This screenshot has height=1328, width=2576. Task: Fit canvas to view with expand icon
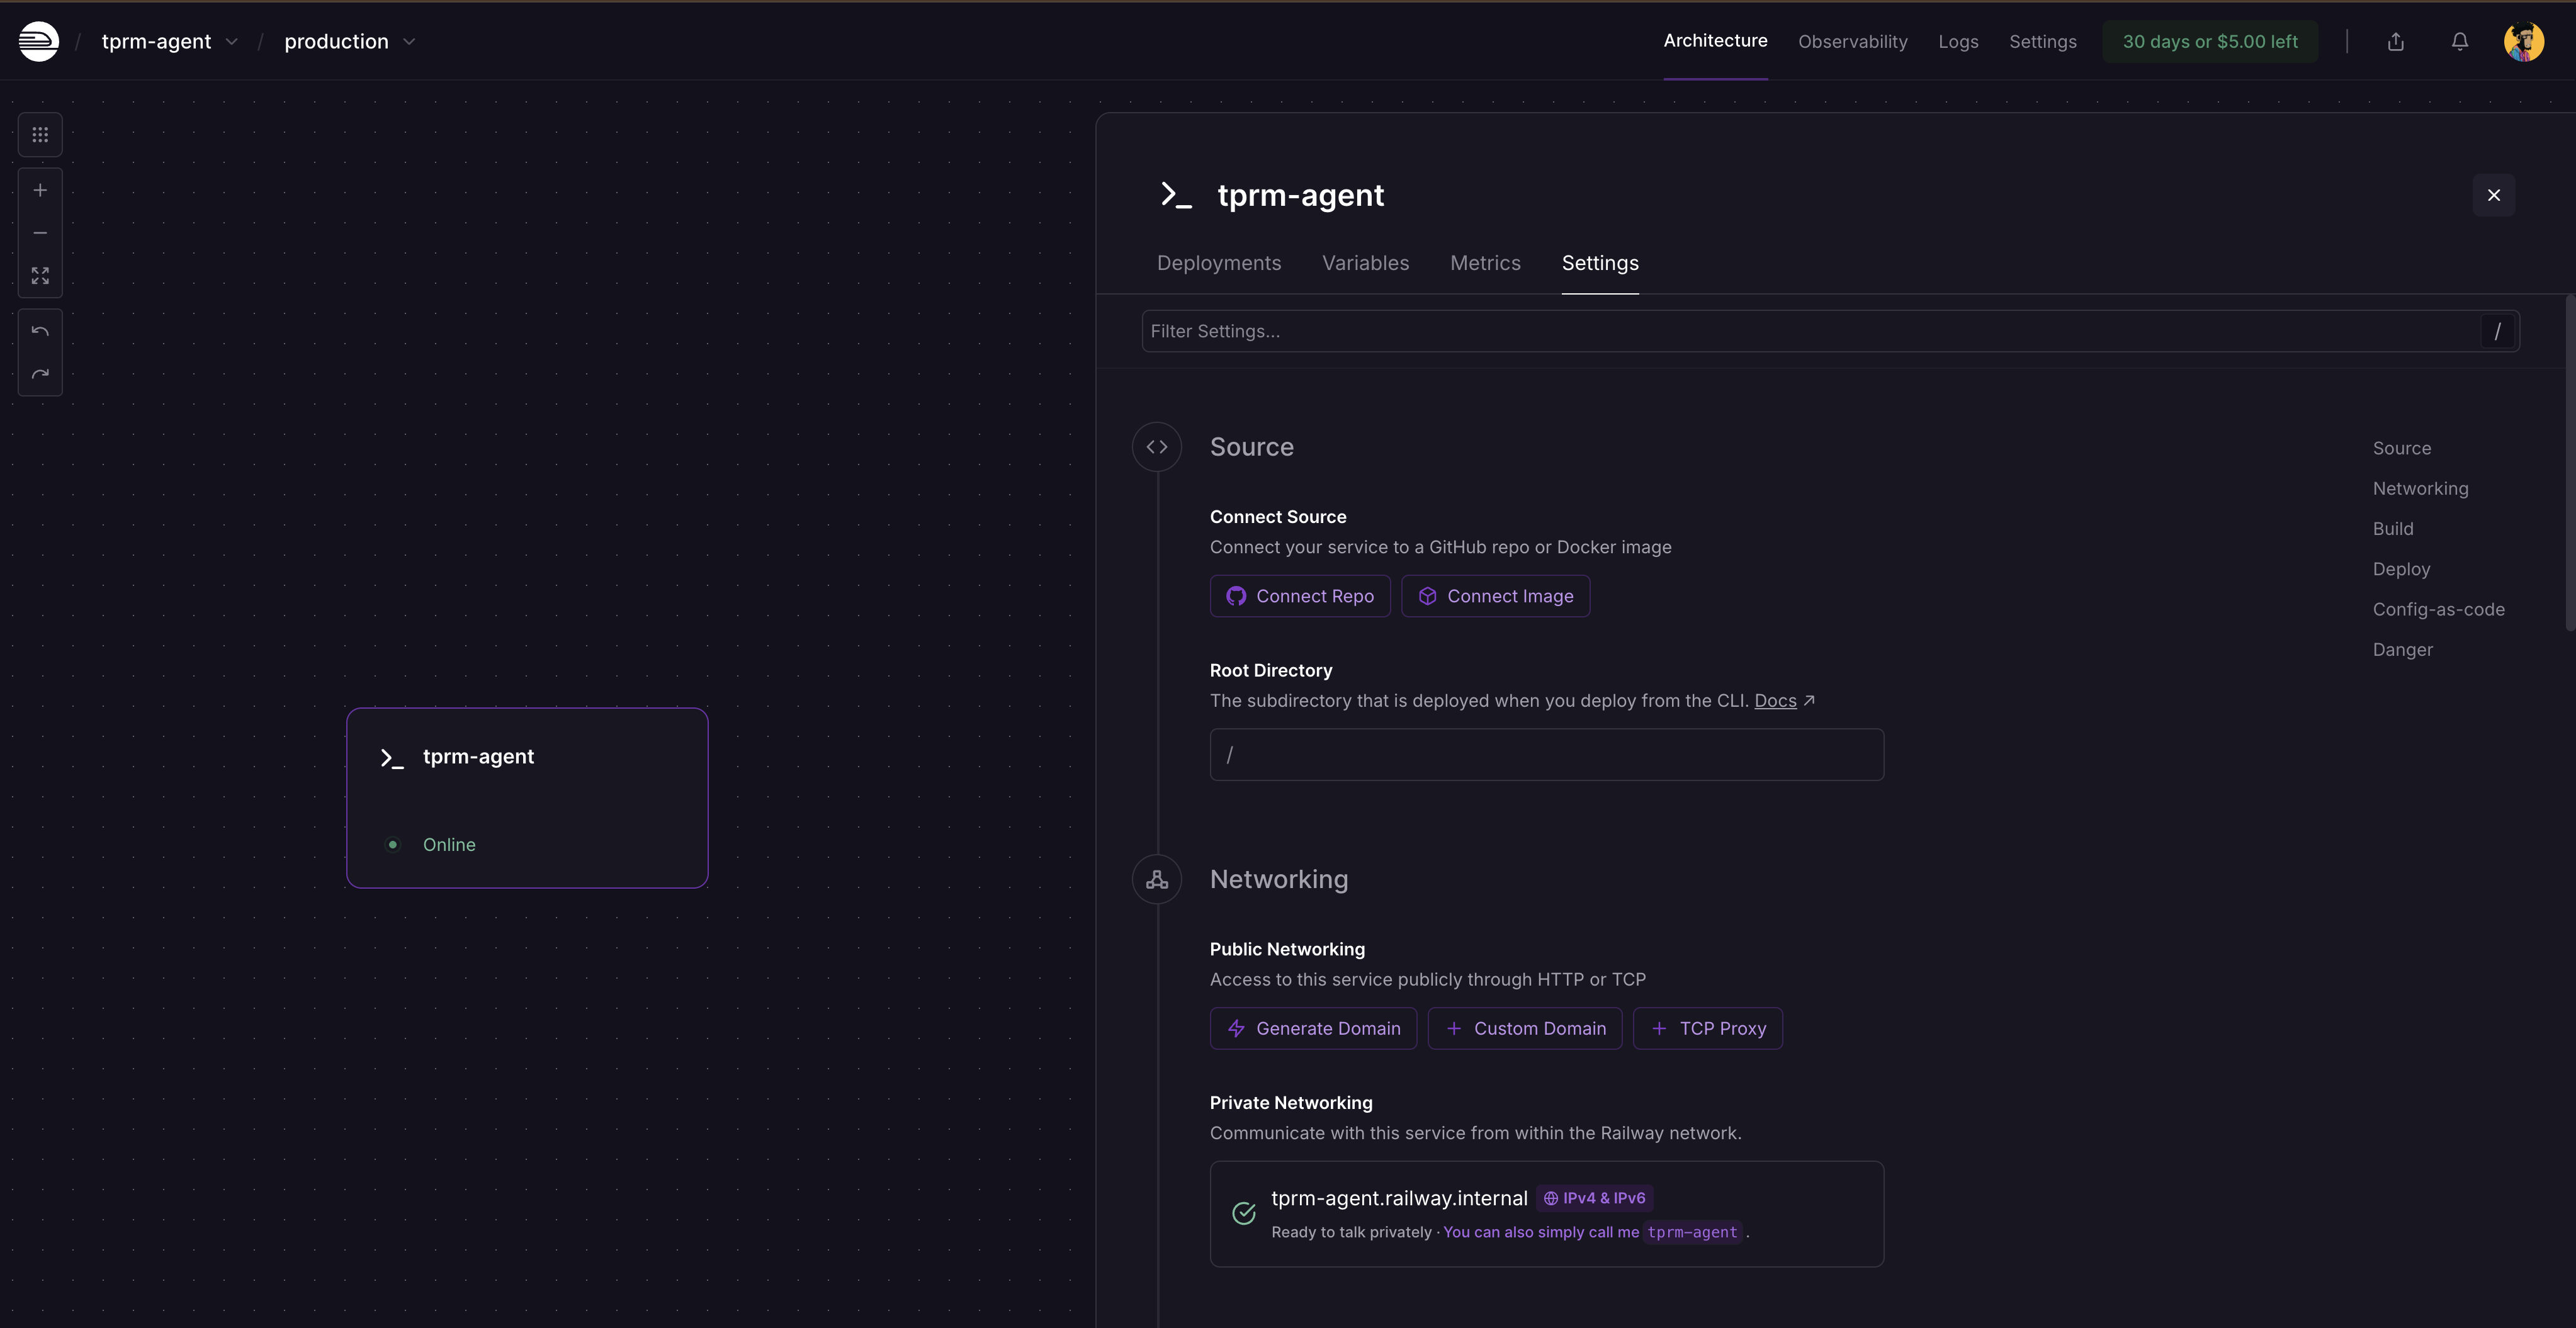point(40,276)
